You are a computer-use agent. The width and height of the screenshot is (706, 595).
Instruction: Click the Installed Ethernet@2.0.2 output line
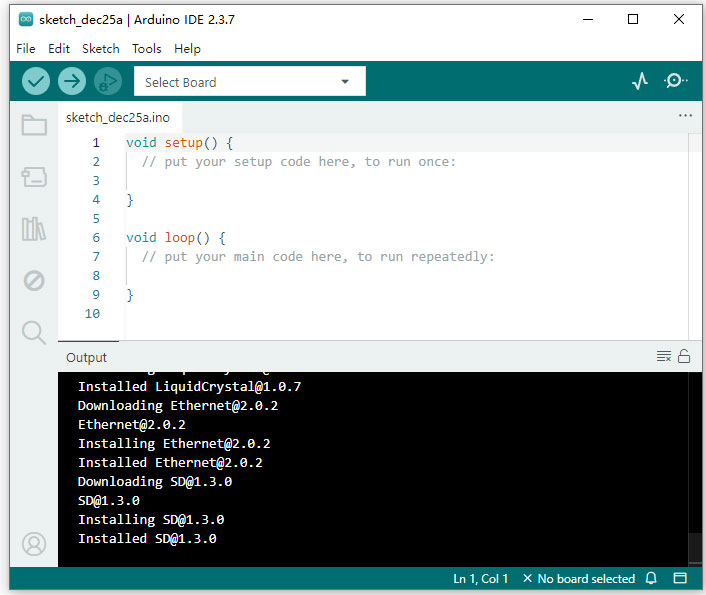point(170,463)
